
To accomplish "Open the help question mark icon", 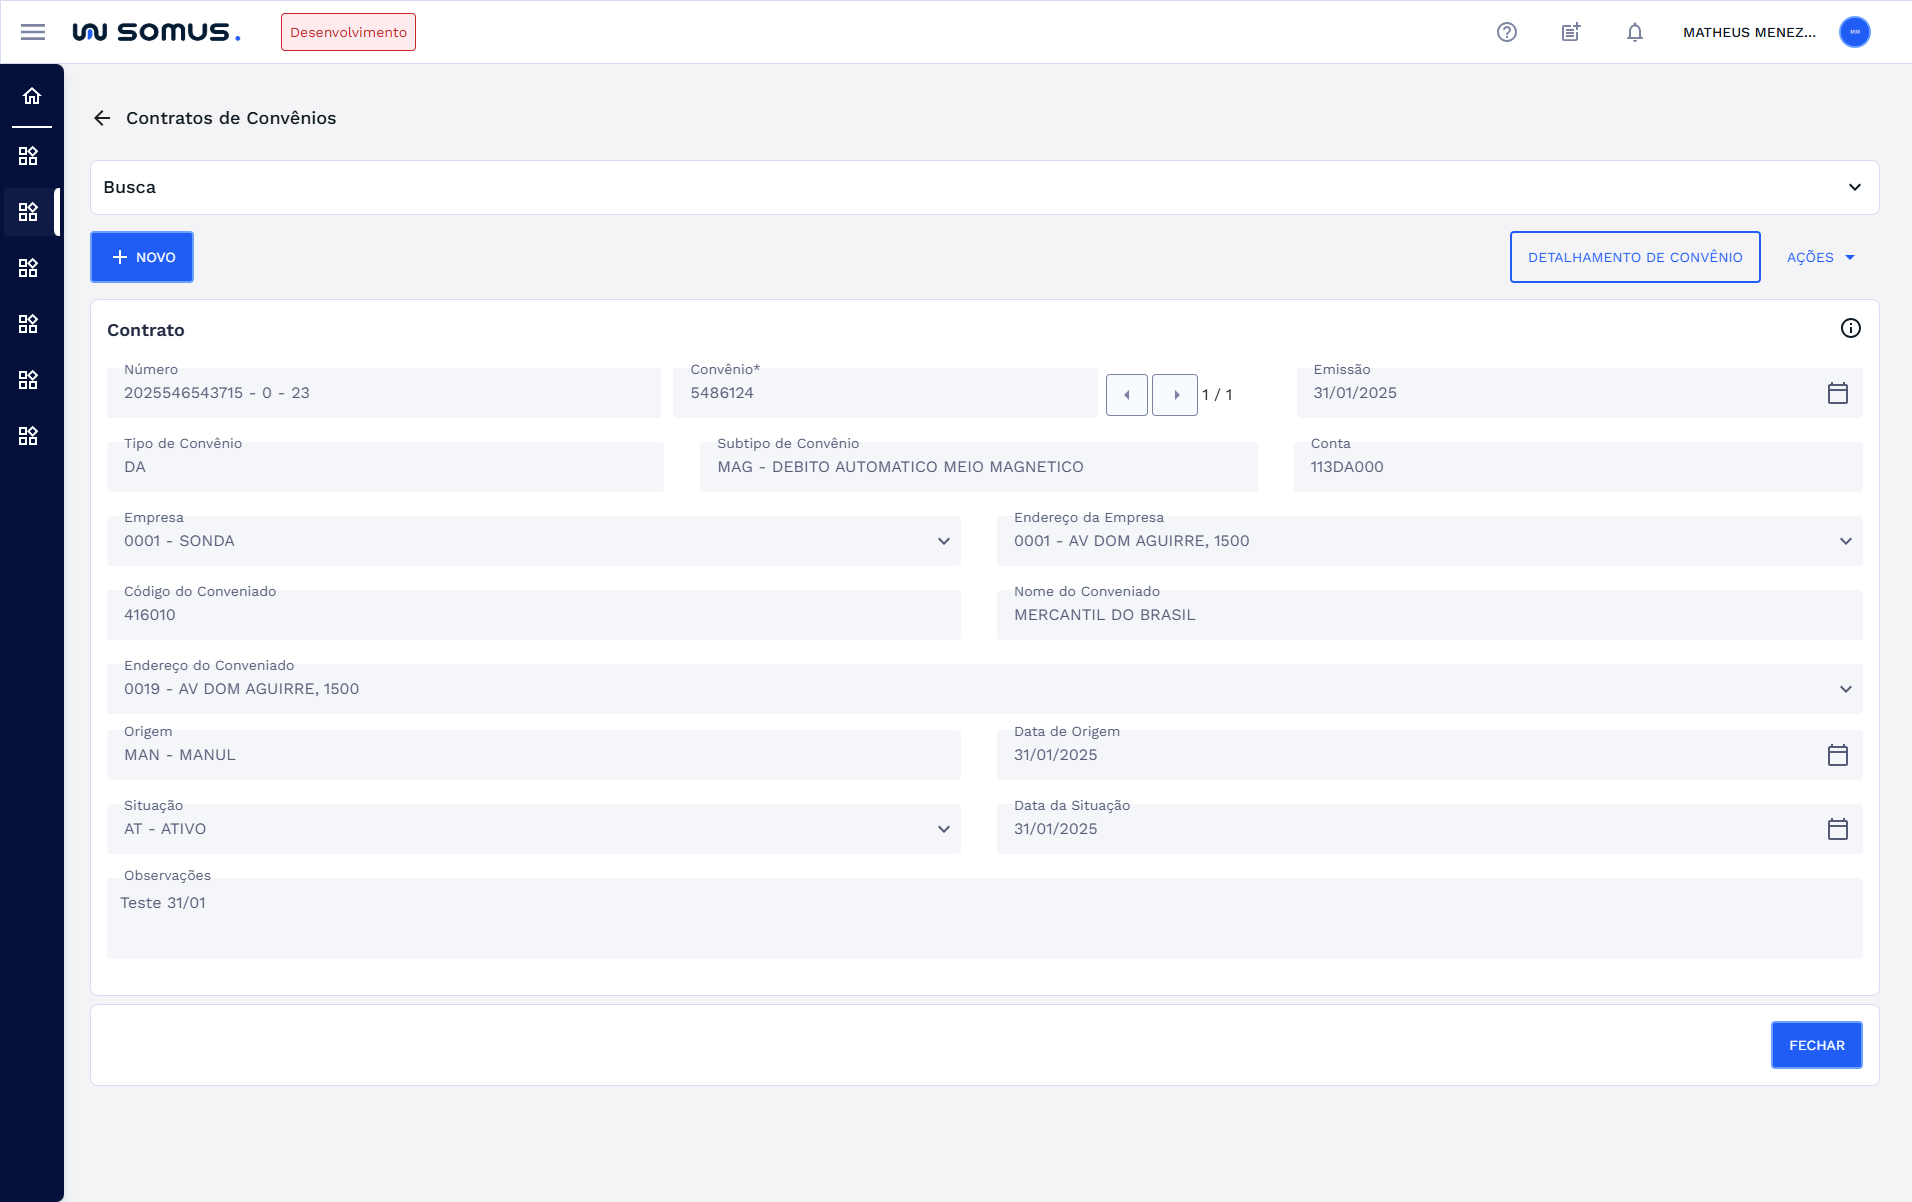I will [1507, 32].
